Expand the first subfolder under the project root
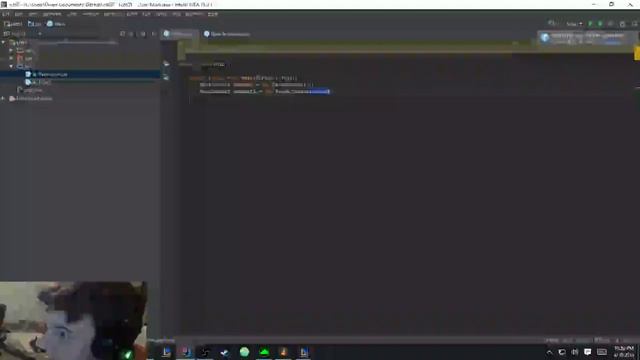640x360 pixels. click(11, 51)
